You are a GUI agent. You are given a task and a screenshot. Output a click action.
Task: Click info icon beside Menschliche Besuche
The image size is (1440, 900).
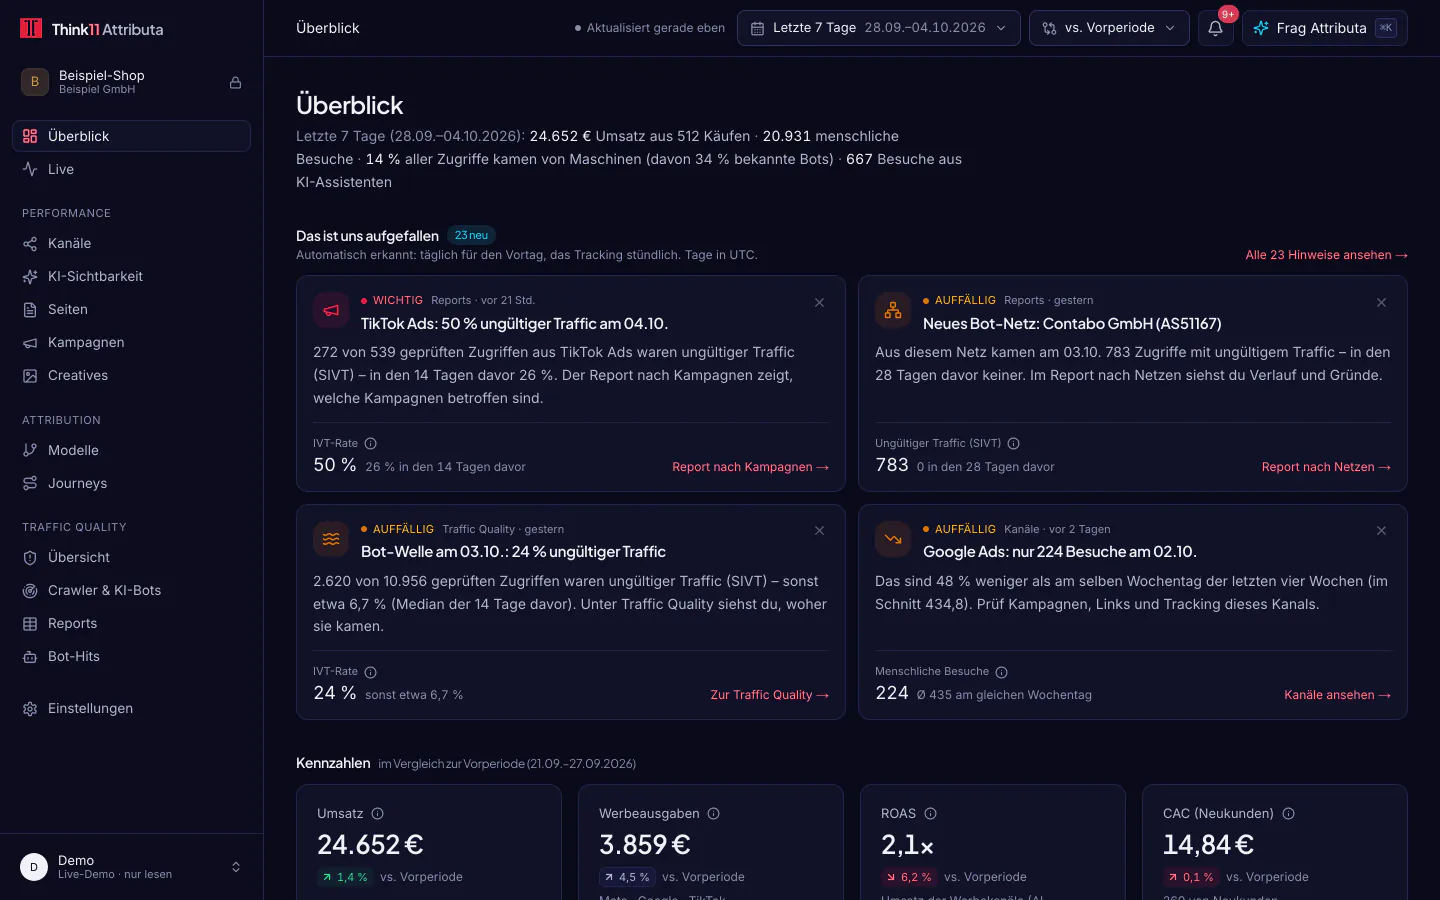(1002, 672)
